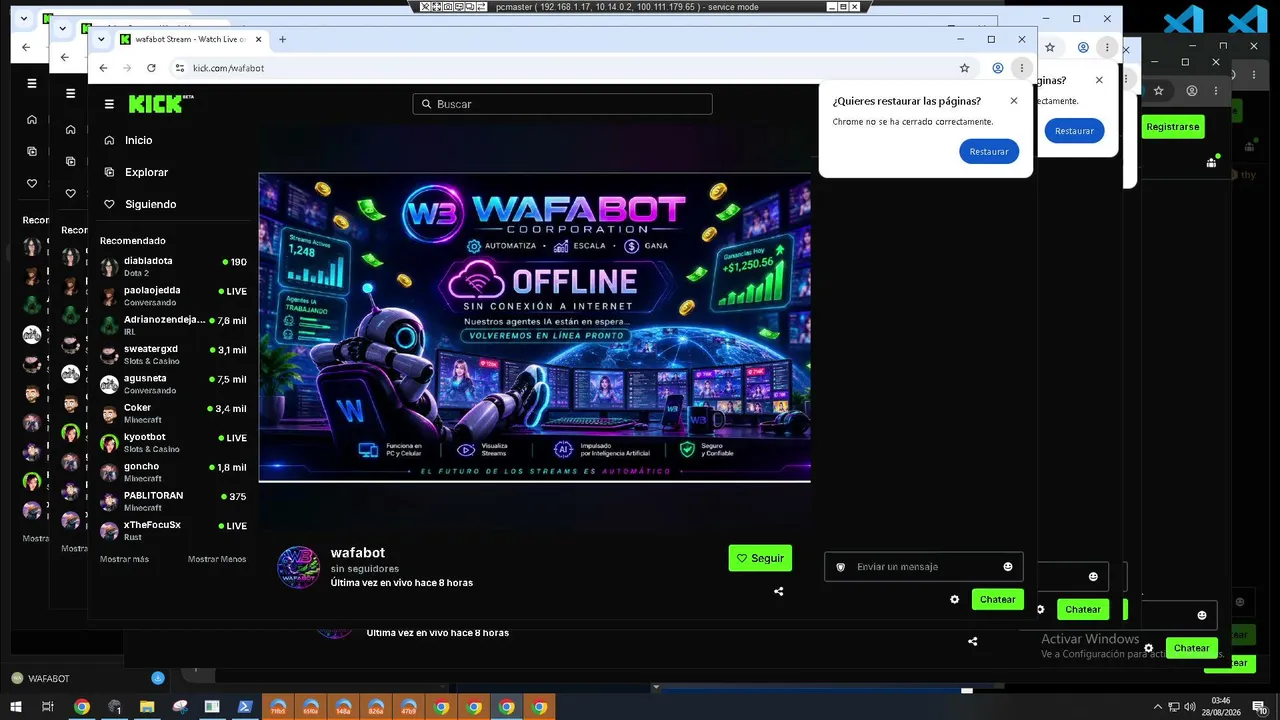Open the Adrianozendeja IRL channel

point(174,325)
